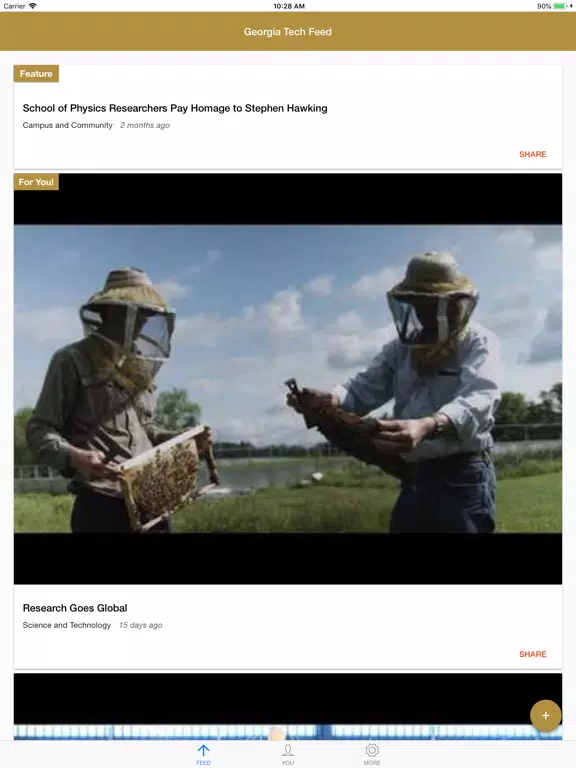The height and width of the screenshot is (768, 576).
Task: Tap the 15 days ago timestamp
Action: (141, 625)
